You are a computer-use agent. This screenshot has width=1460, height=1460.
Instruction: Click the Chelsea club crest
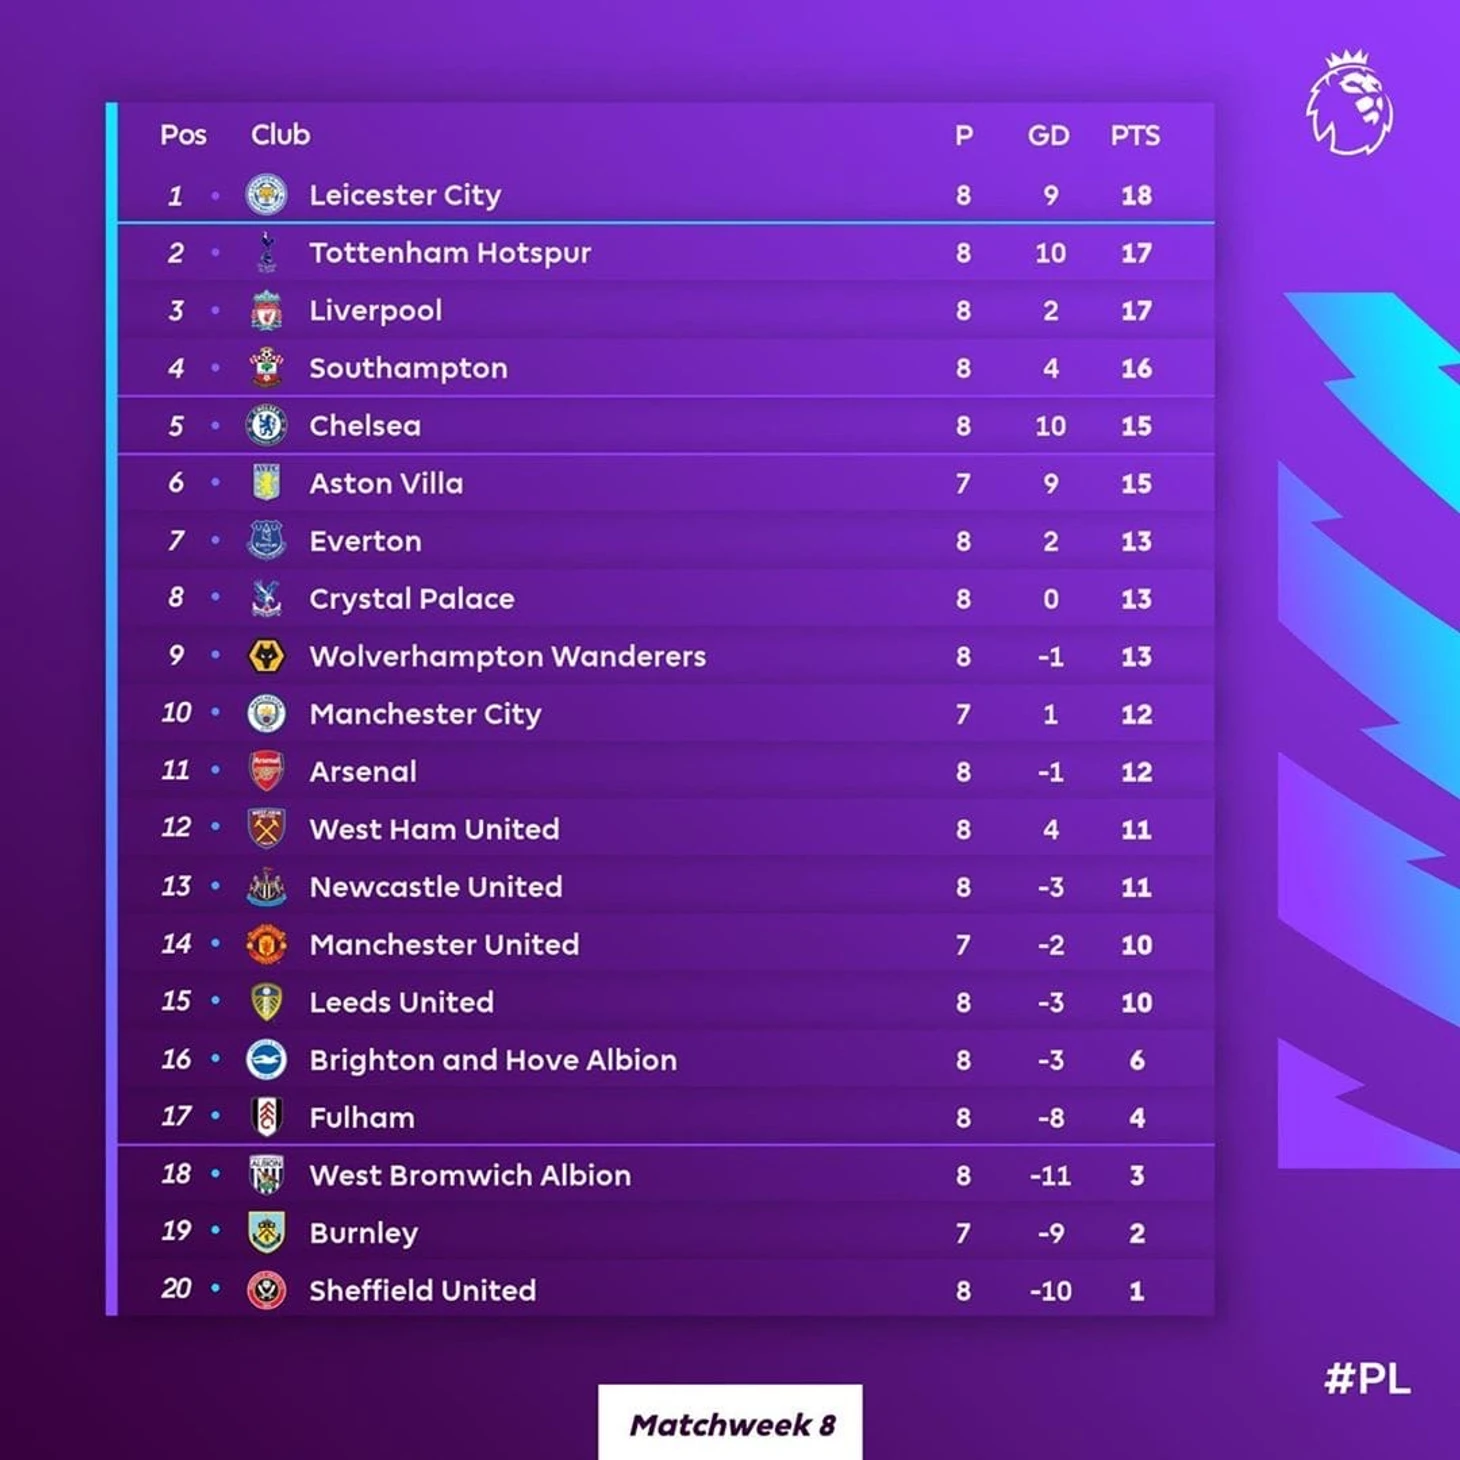[266, 425]
